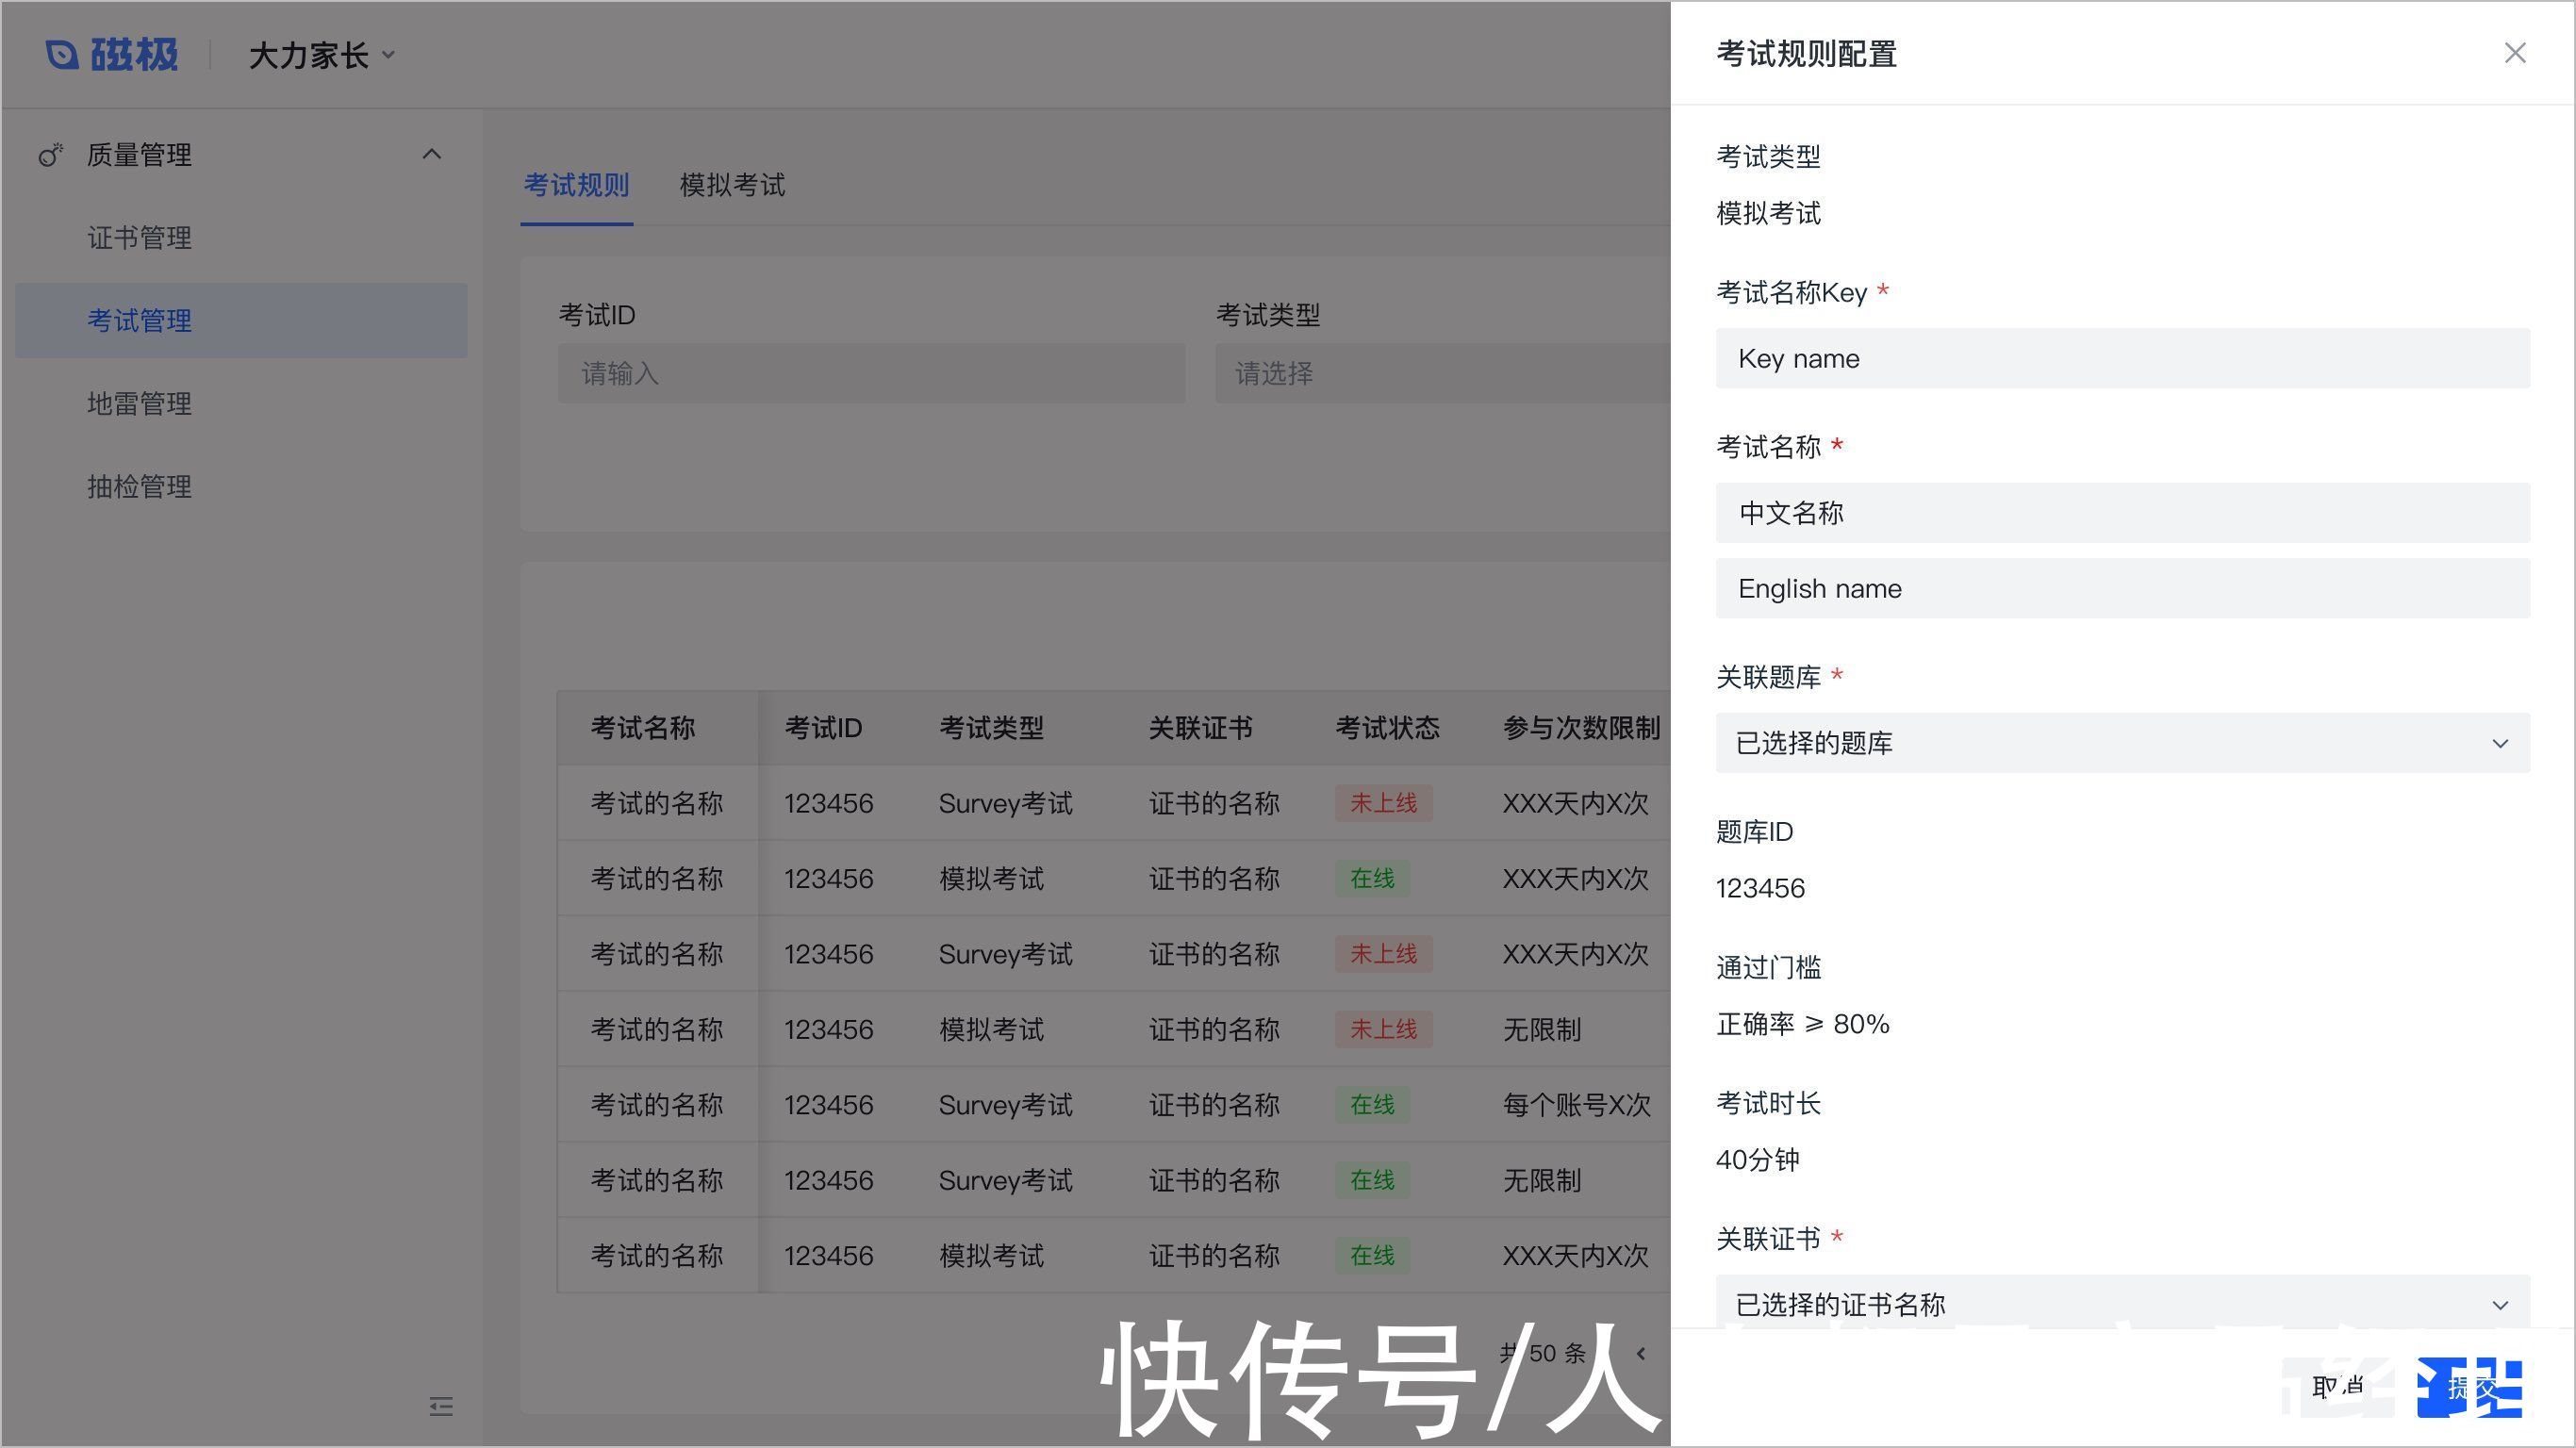The height and width of the screenshot is (1448, 2576).
Task: Click the 质量管理 sidebar icon
Action: pos(50,155)
